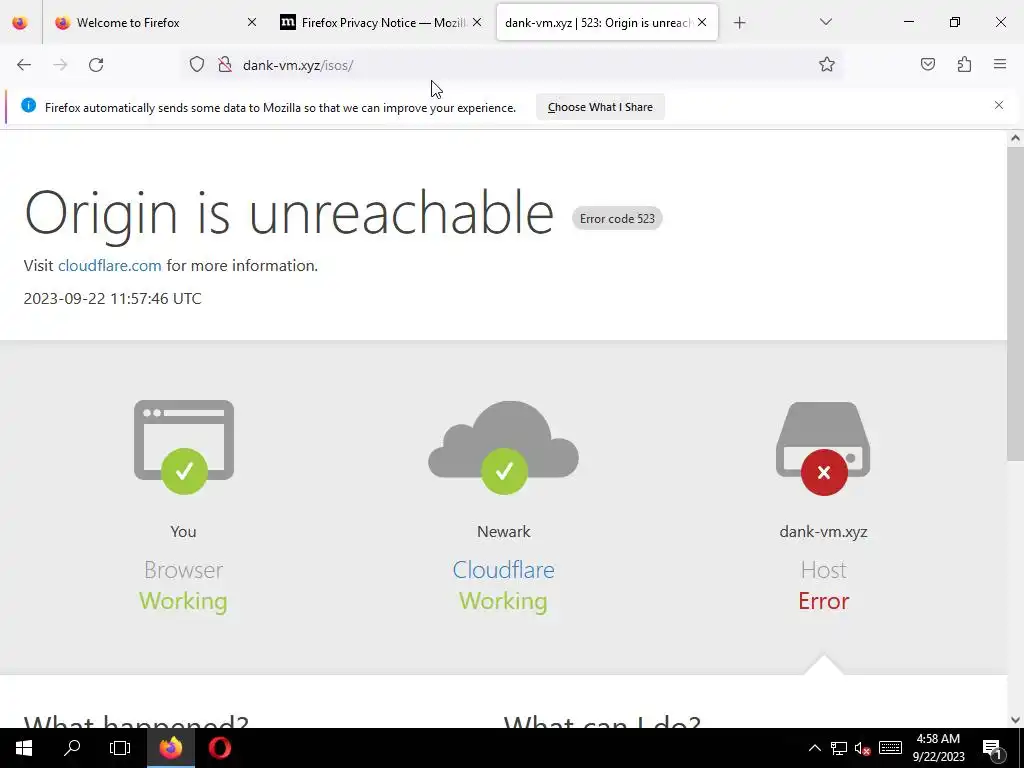Click the page vertical scrollbar thumb
The image size is (1024, 768).
tap(1015, 303)
